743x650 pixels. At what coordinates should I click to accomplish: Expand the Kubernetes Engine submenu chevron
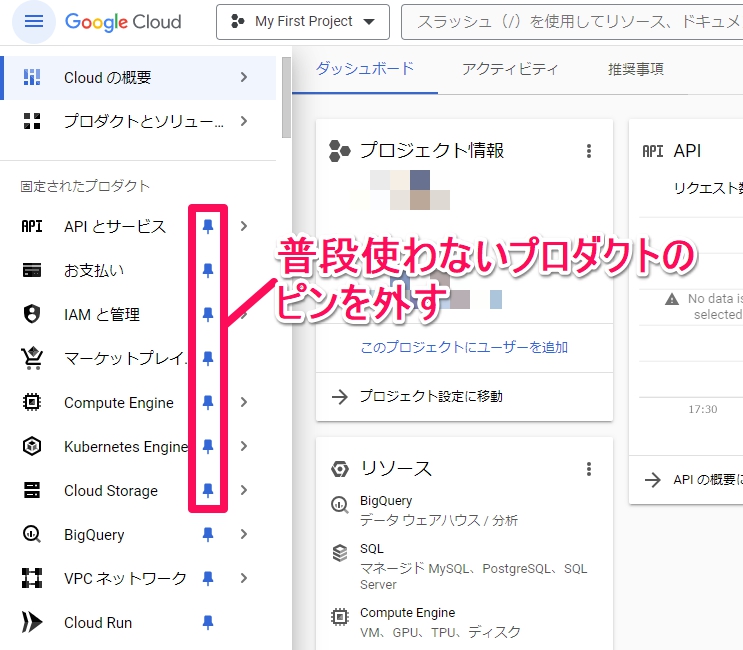[244, 446]
